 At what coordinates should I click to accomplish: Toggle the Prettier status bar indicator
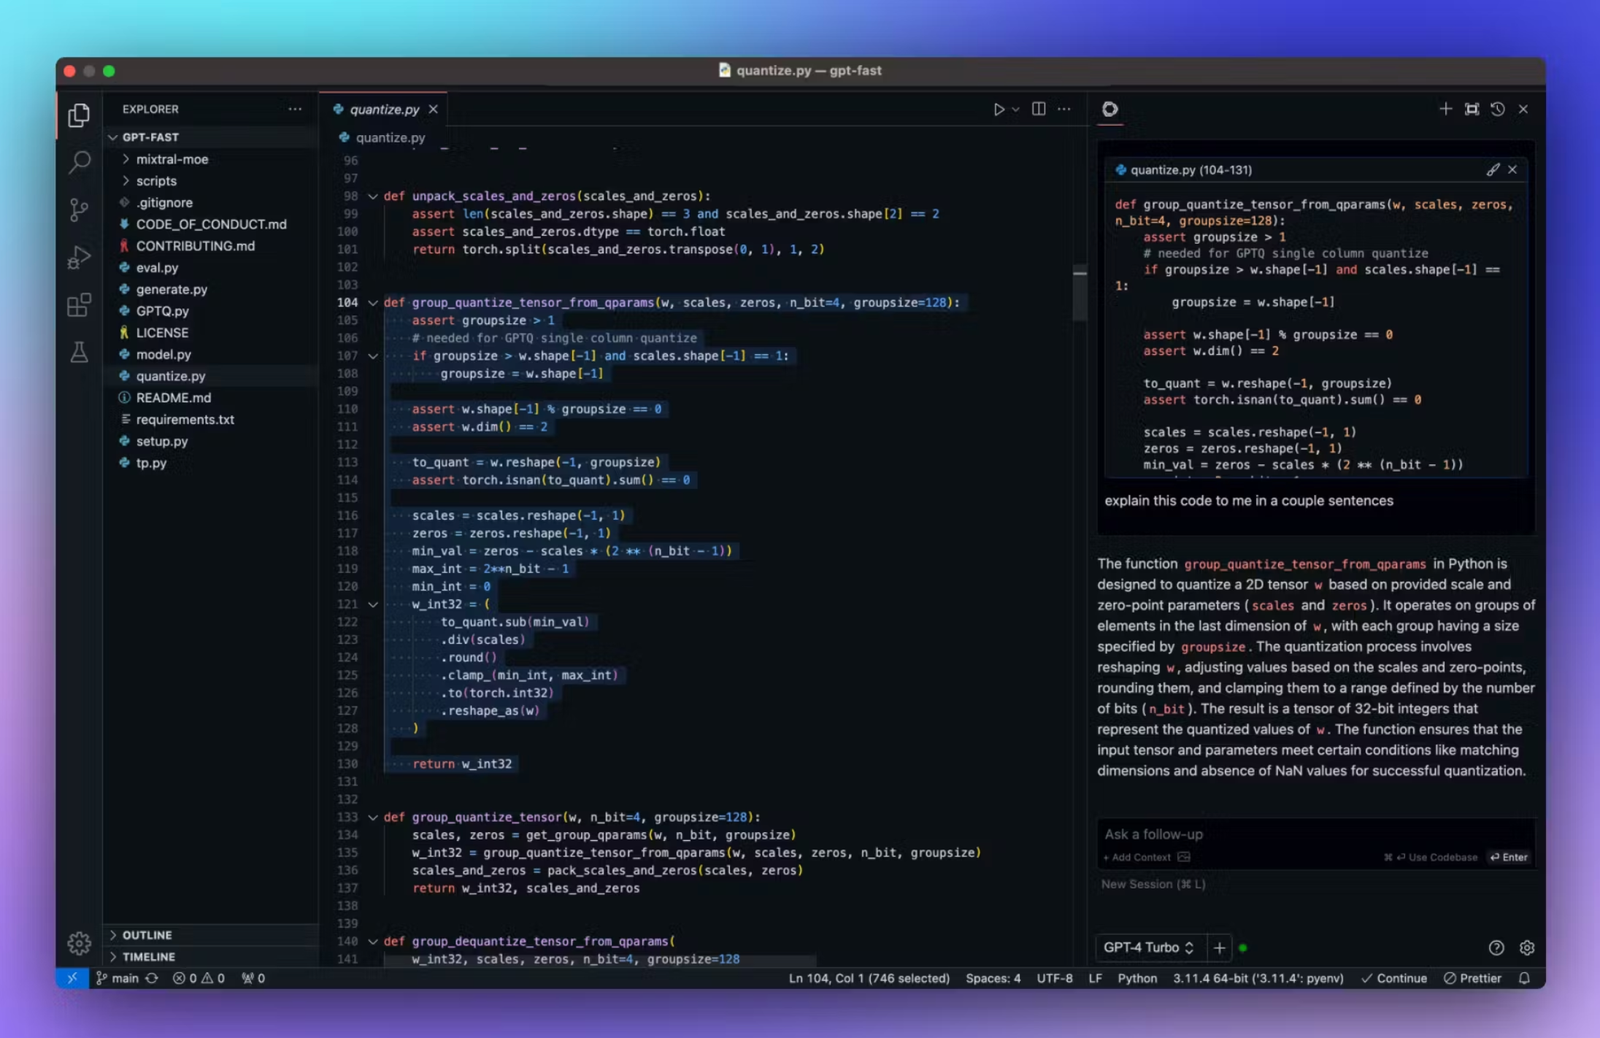(x=1472, y=978)
